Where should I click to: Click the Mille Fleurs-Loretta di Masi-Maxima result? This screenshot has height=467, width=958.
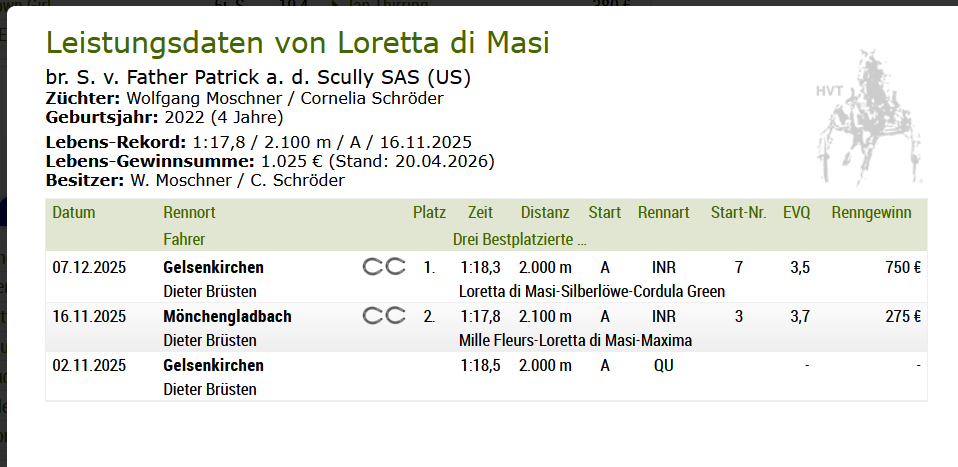click(575, 340)
